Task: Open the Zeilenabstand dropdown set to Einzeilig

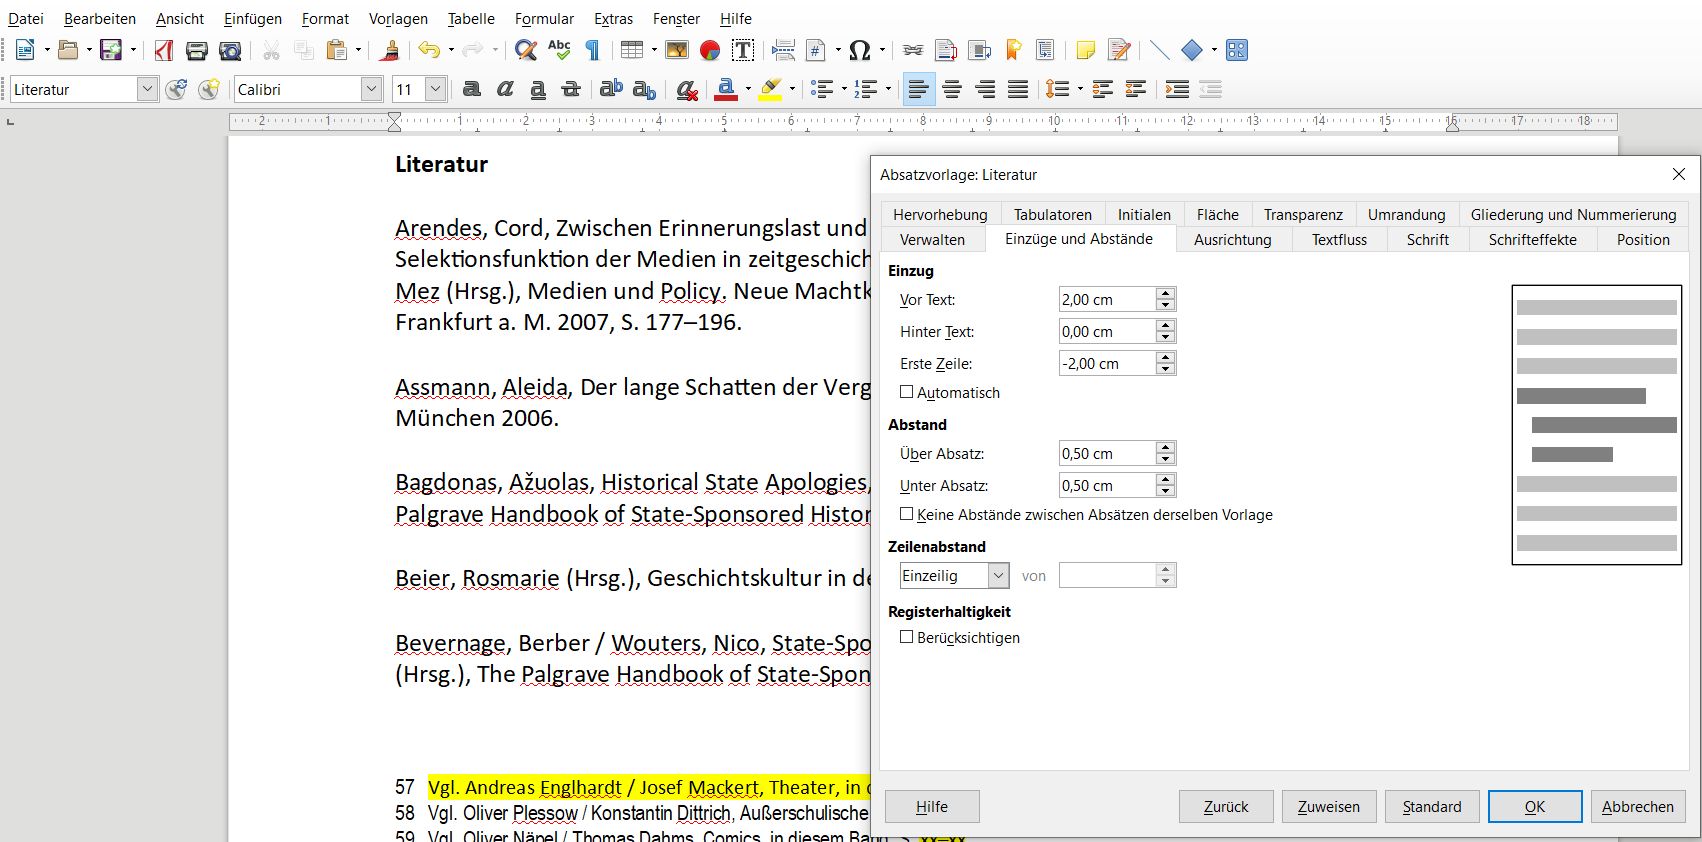Action: point(998,576)
